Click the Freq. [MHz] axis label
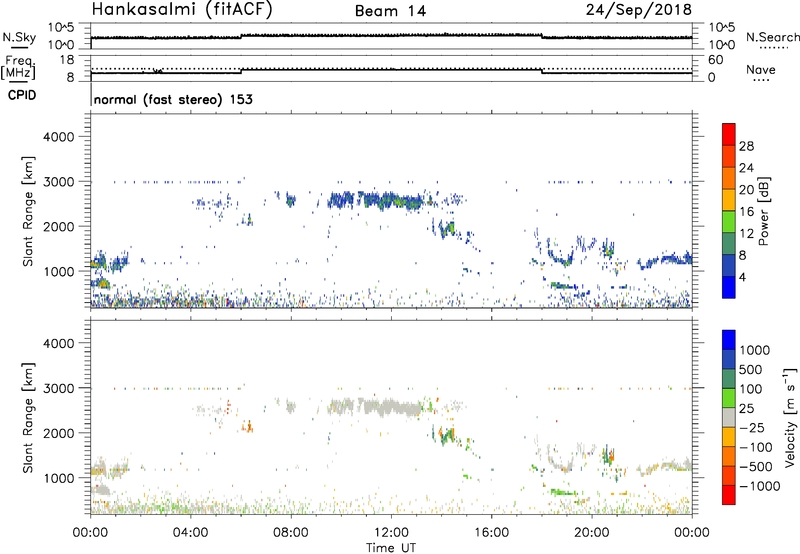 click(20, 67)
